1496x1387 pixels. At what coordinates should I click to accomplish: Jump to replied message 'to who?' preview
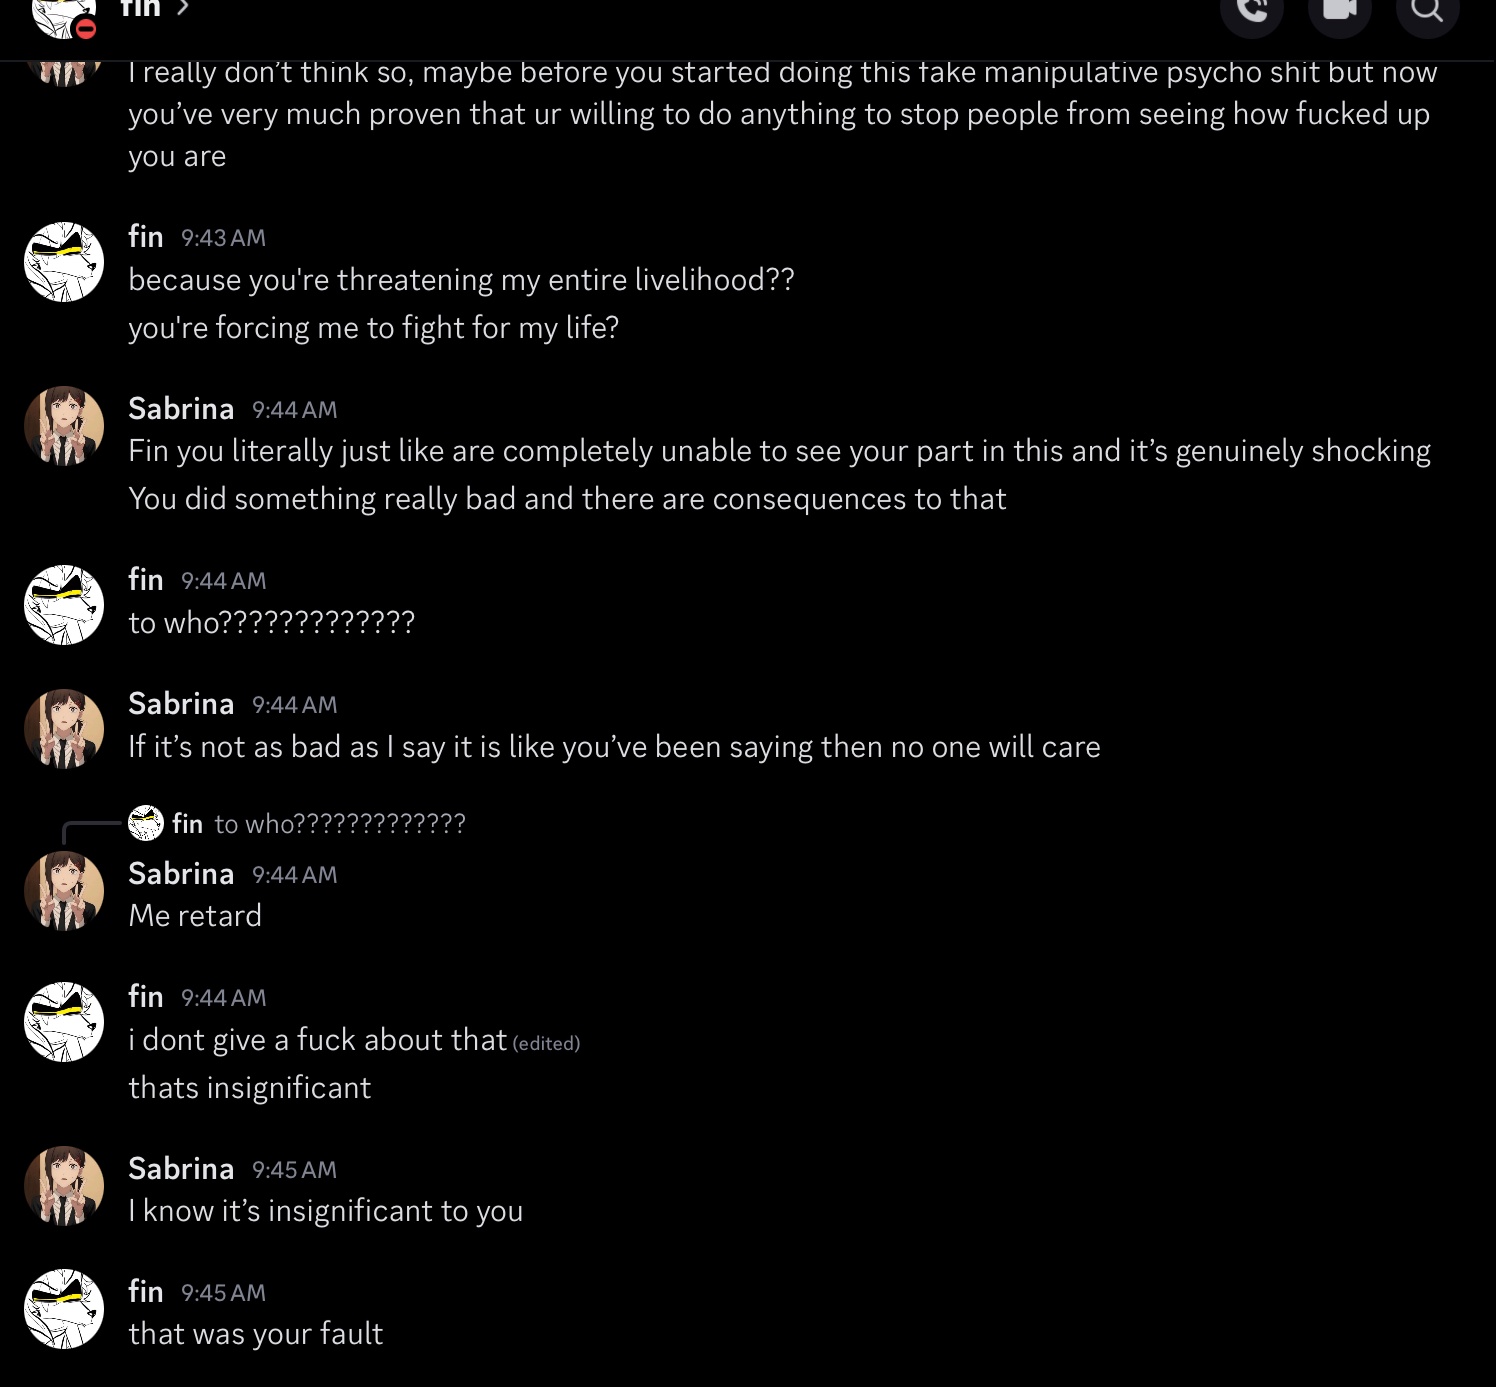click(340, 824)
